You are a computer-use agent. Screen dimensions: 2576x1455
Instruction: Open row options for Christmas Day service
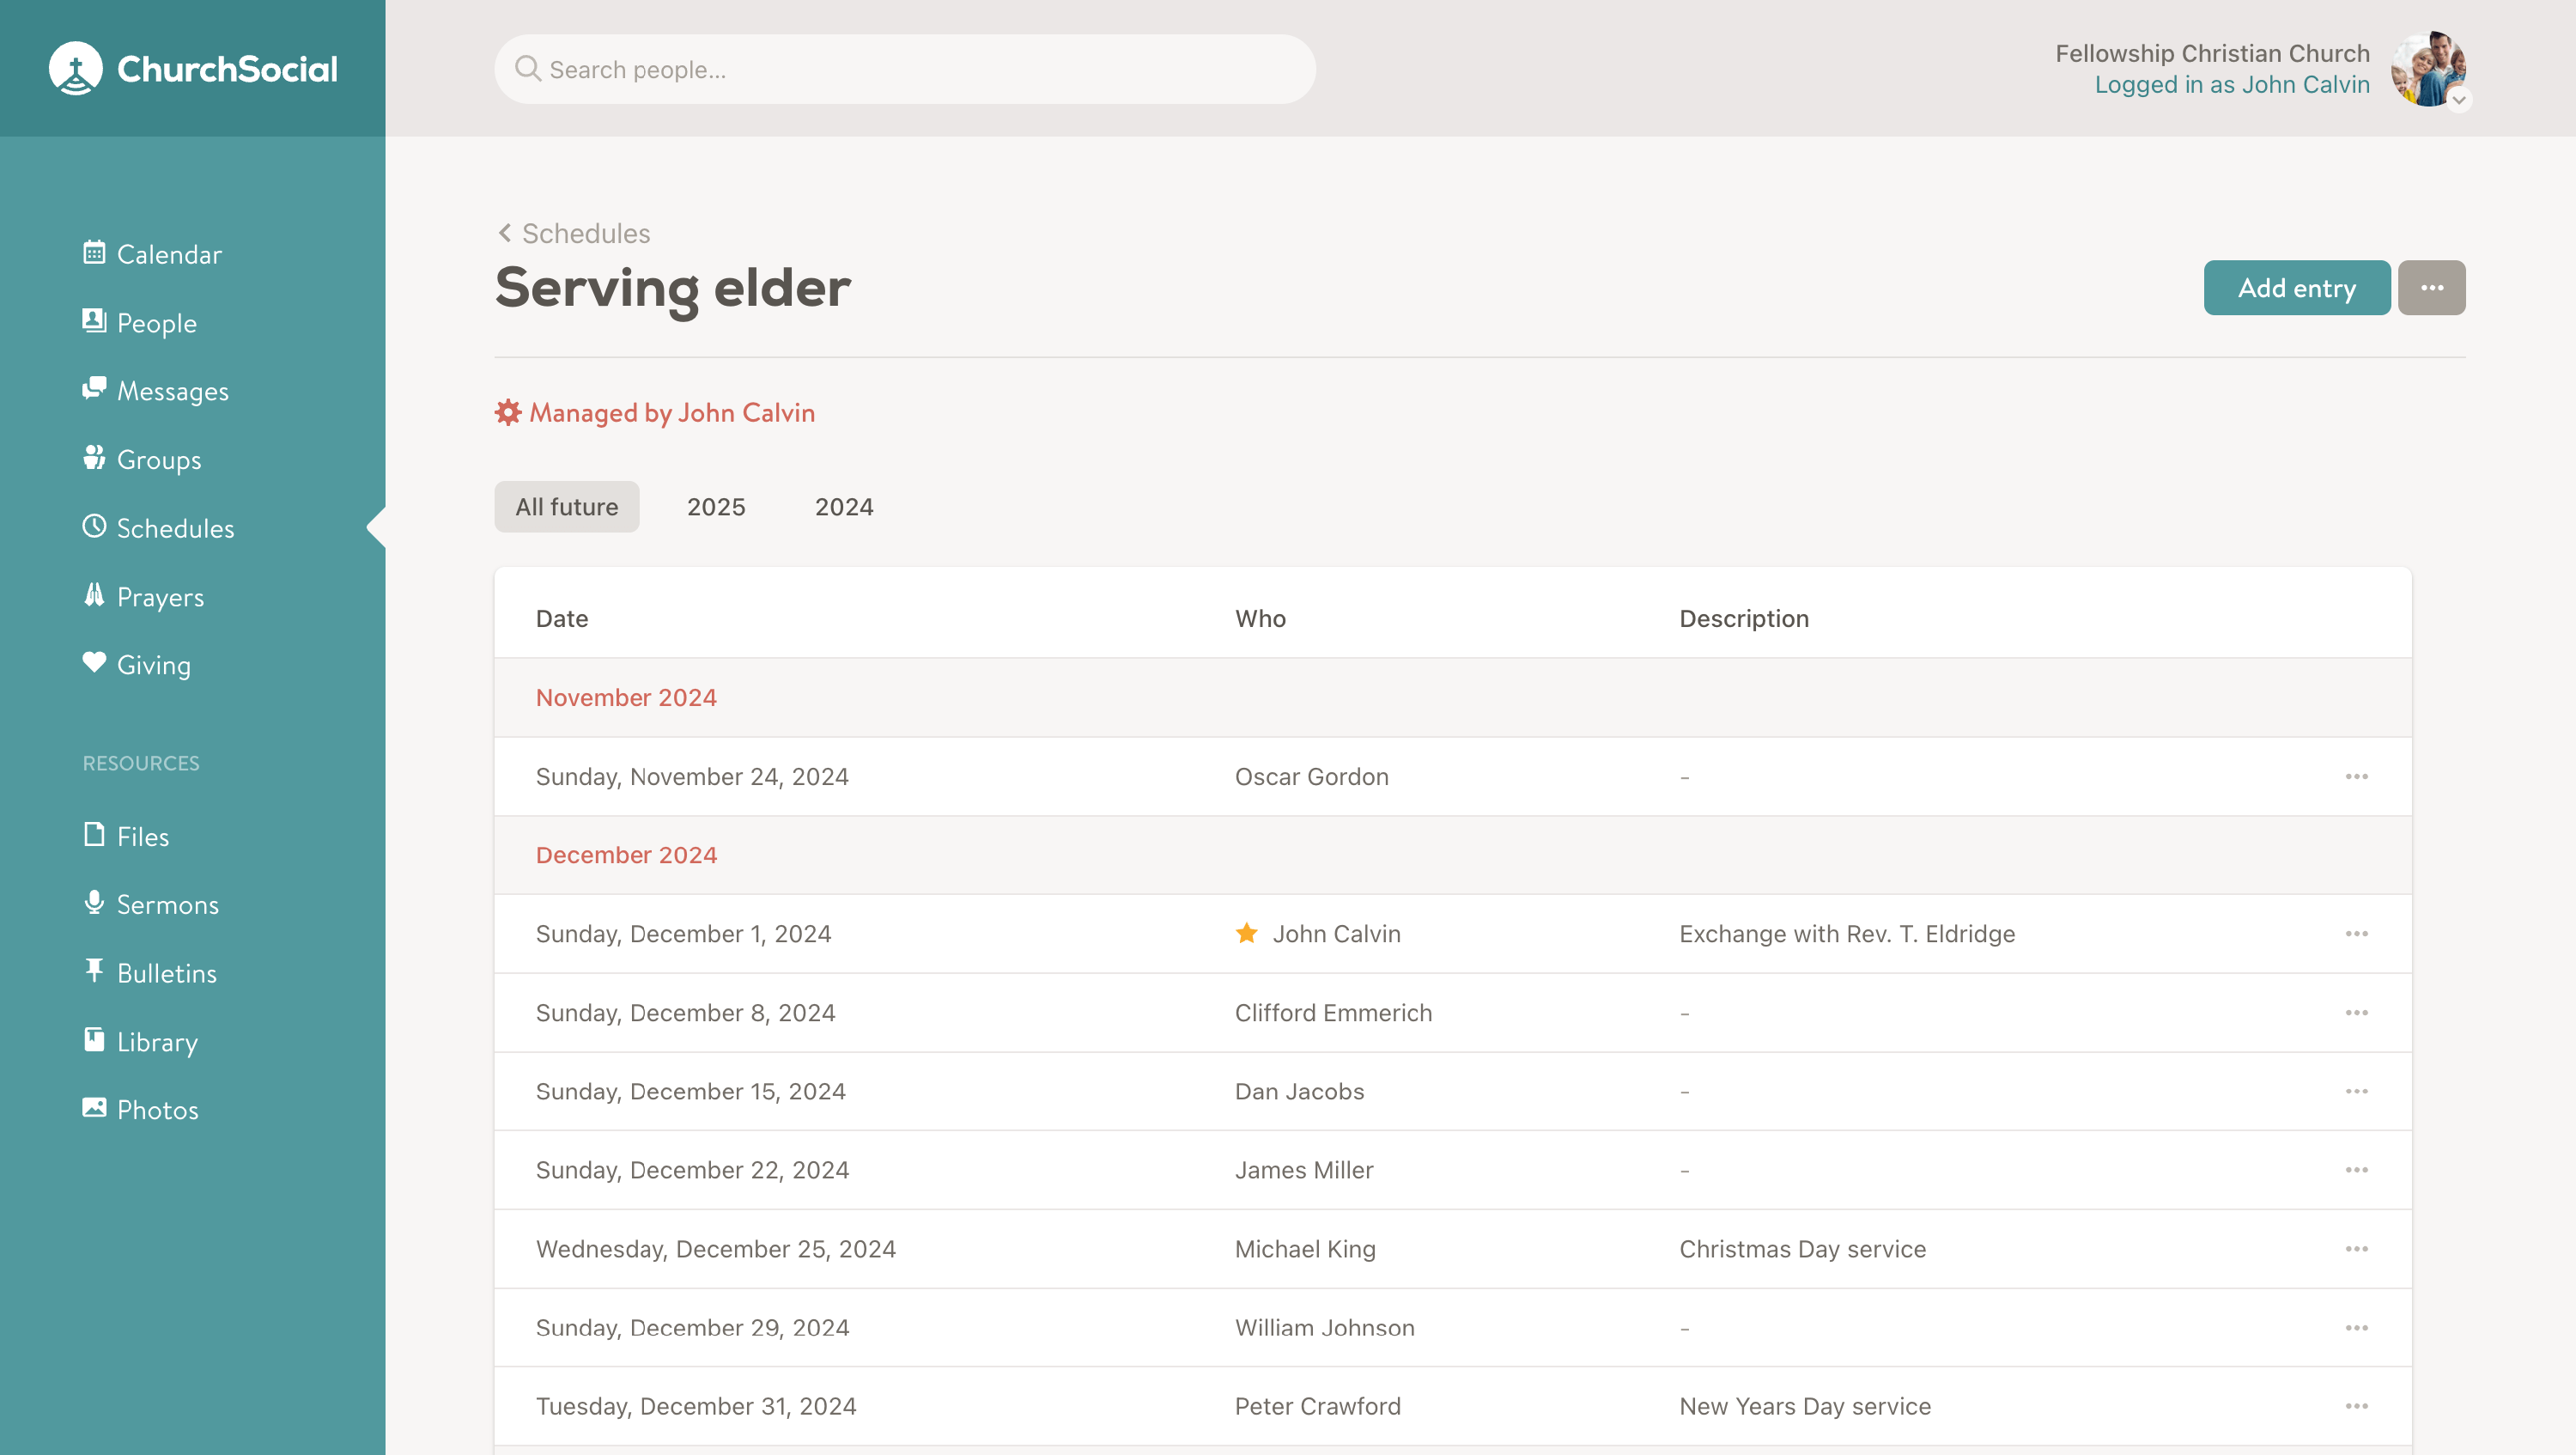tap(2356, 1249)
